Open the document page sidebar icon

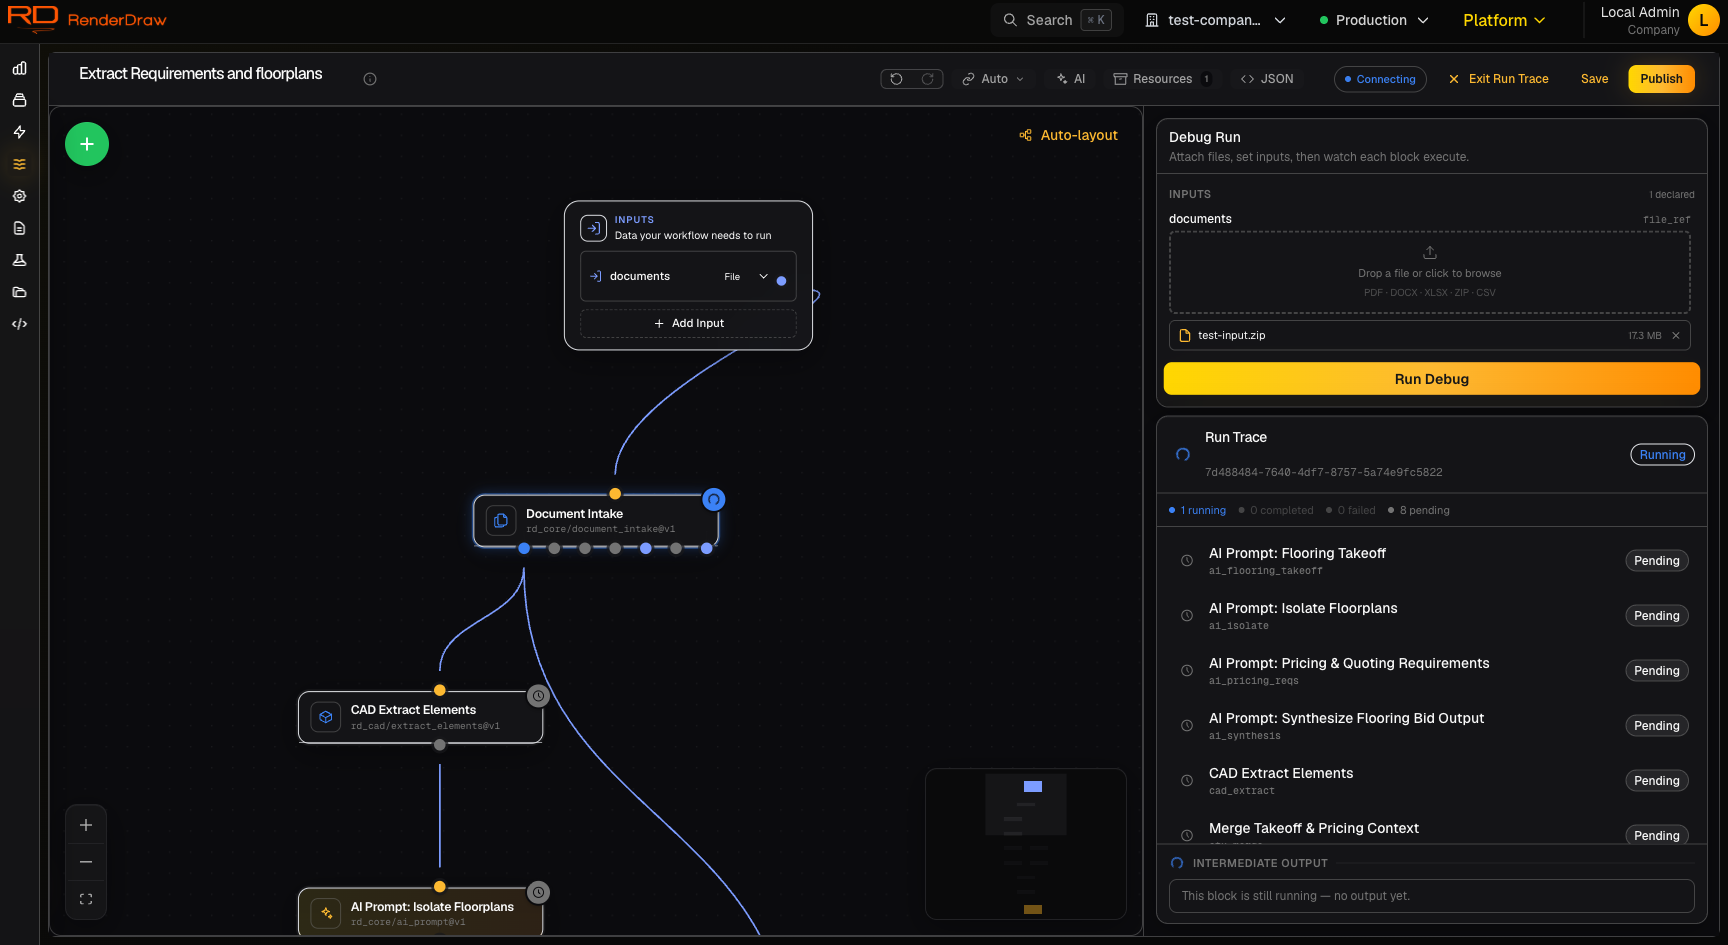[x=19, y=228]
